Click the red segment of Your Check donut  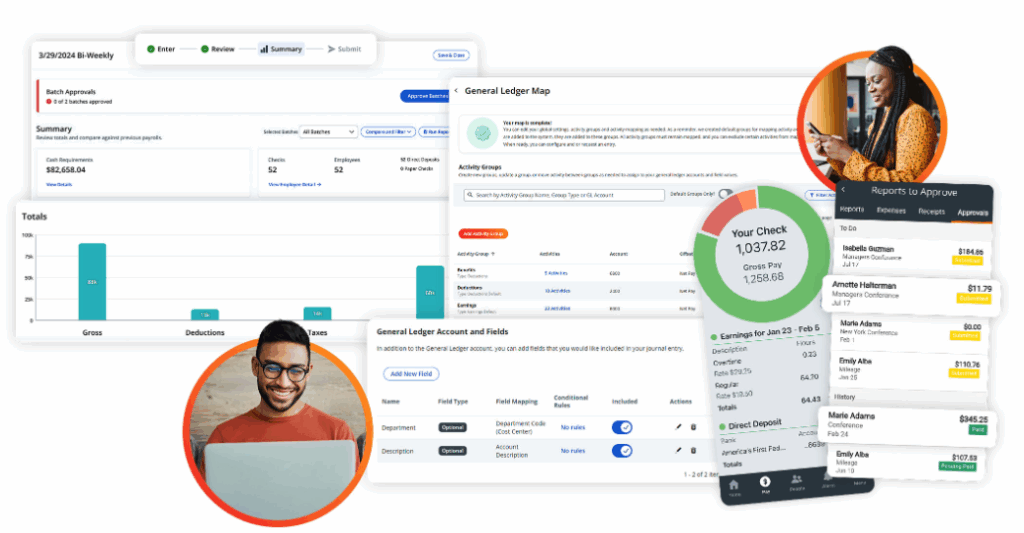pyautogui.click(x=720, y=216)
